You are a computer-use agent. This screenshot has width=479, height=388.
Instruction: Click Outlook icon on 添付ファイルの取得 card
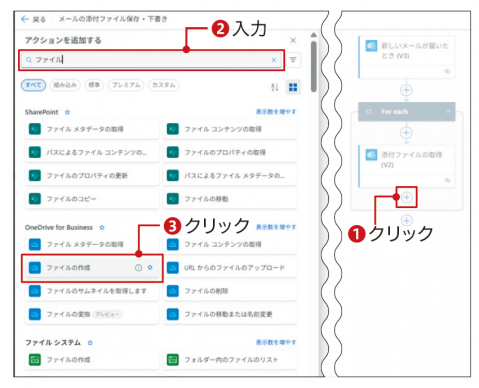point(371,155)
